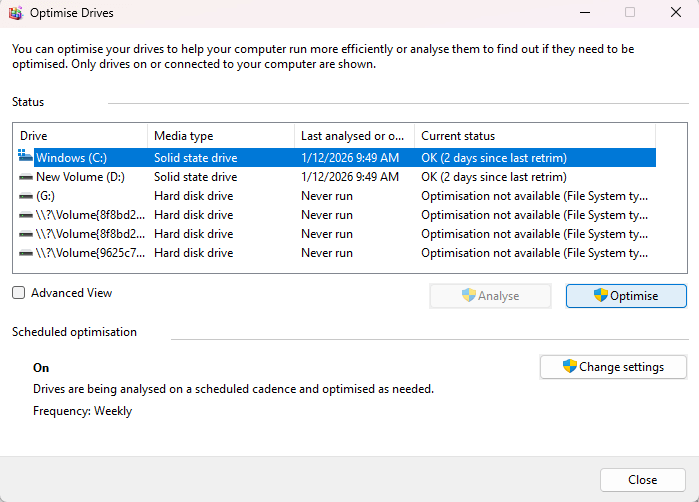The height and width of the screenshot is (502, 699).
Task: Click the (G:) hard disk icon
Action: (x=25, y=196)
